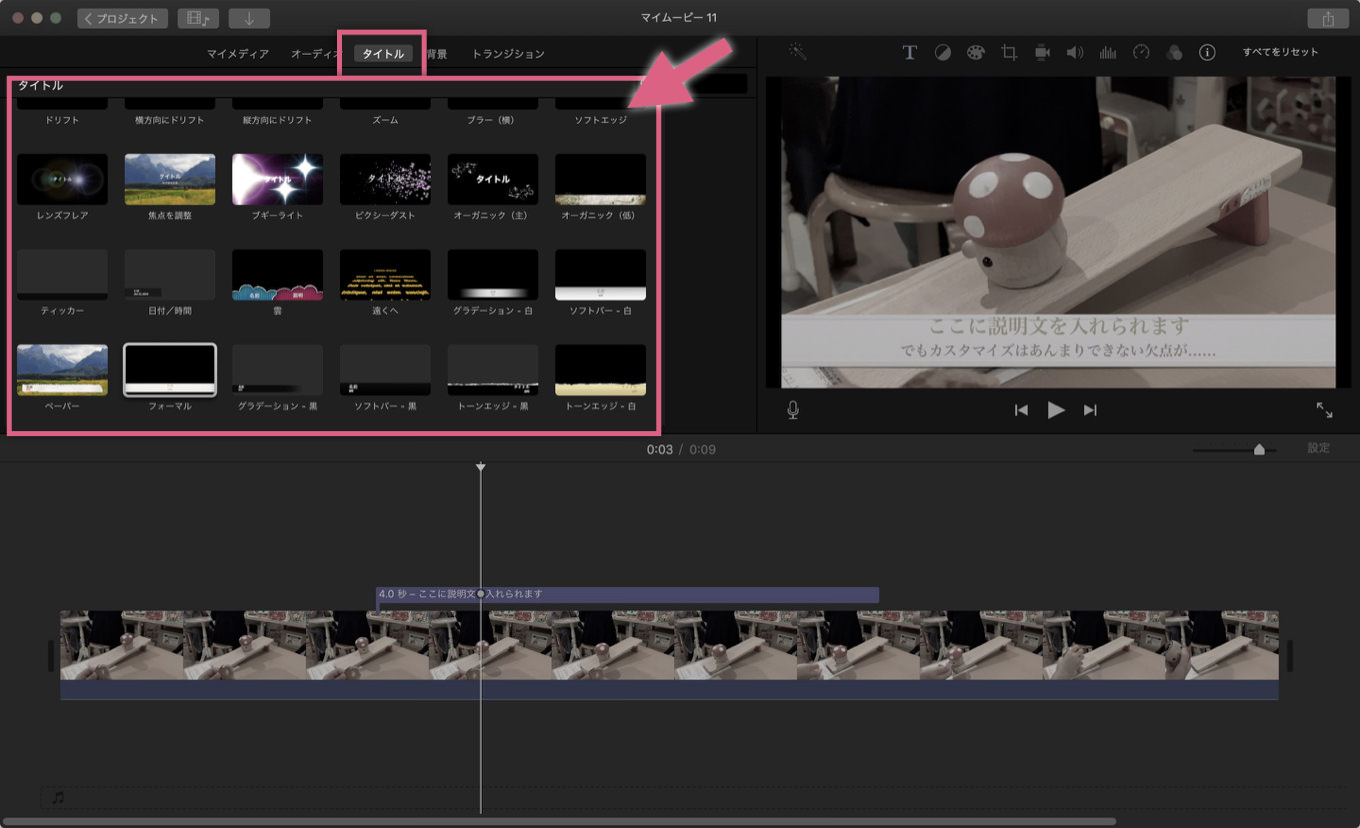Select the タイトル tab
This screenshot has width=1360, height=828.
384,54
